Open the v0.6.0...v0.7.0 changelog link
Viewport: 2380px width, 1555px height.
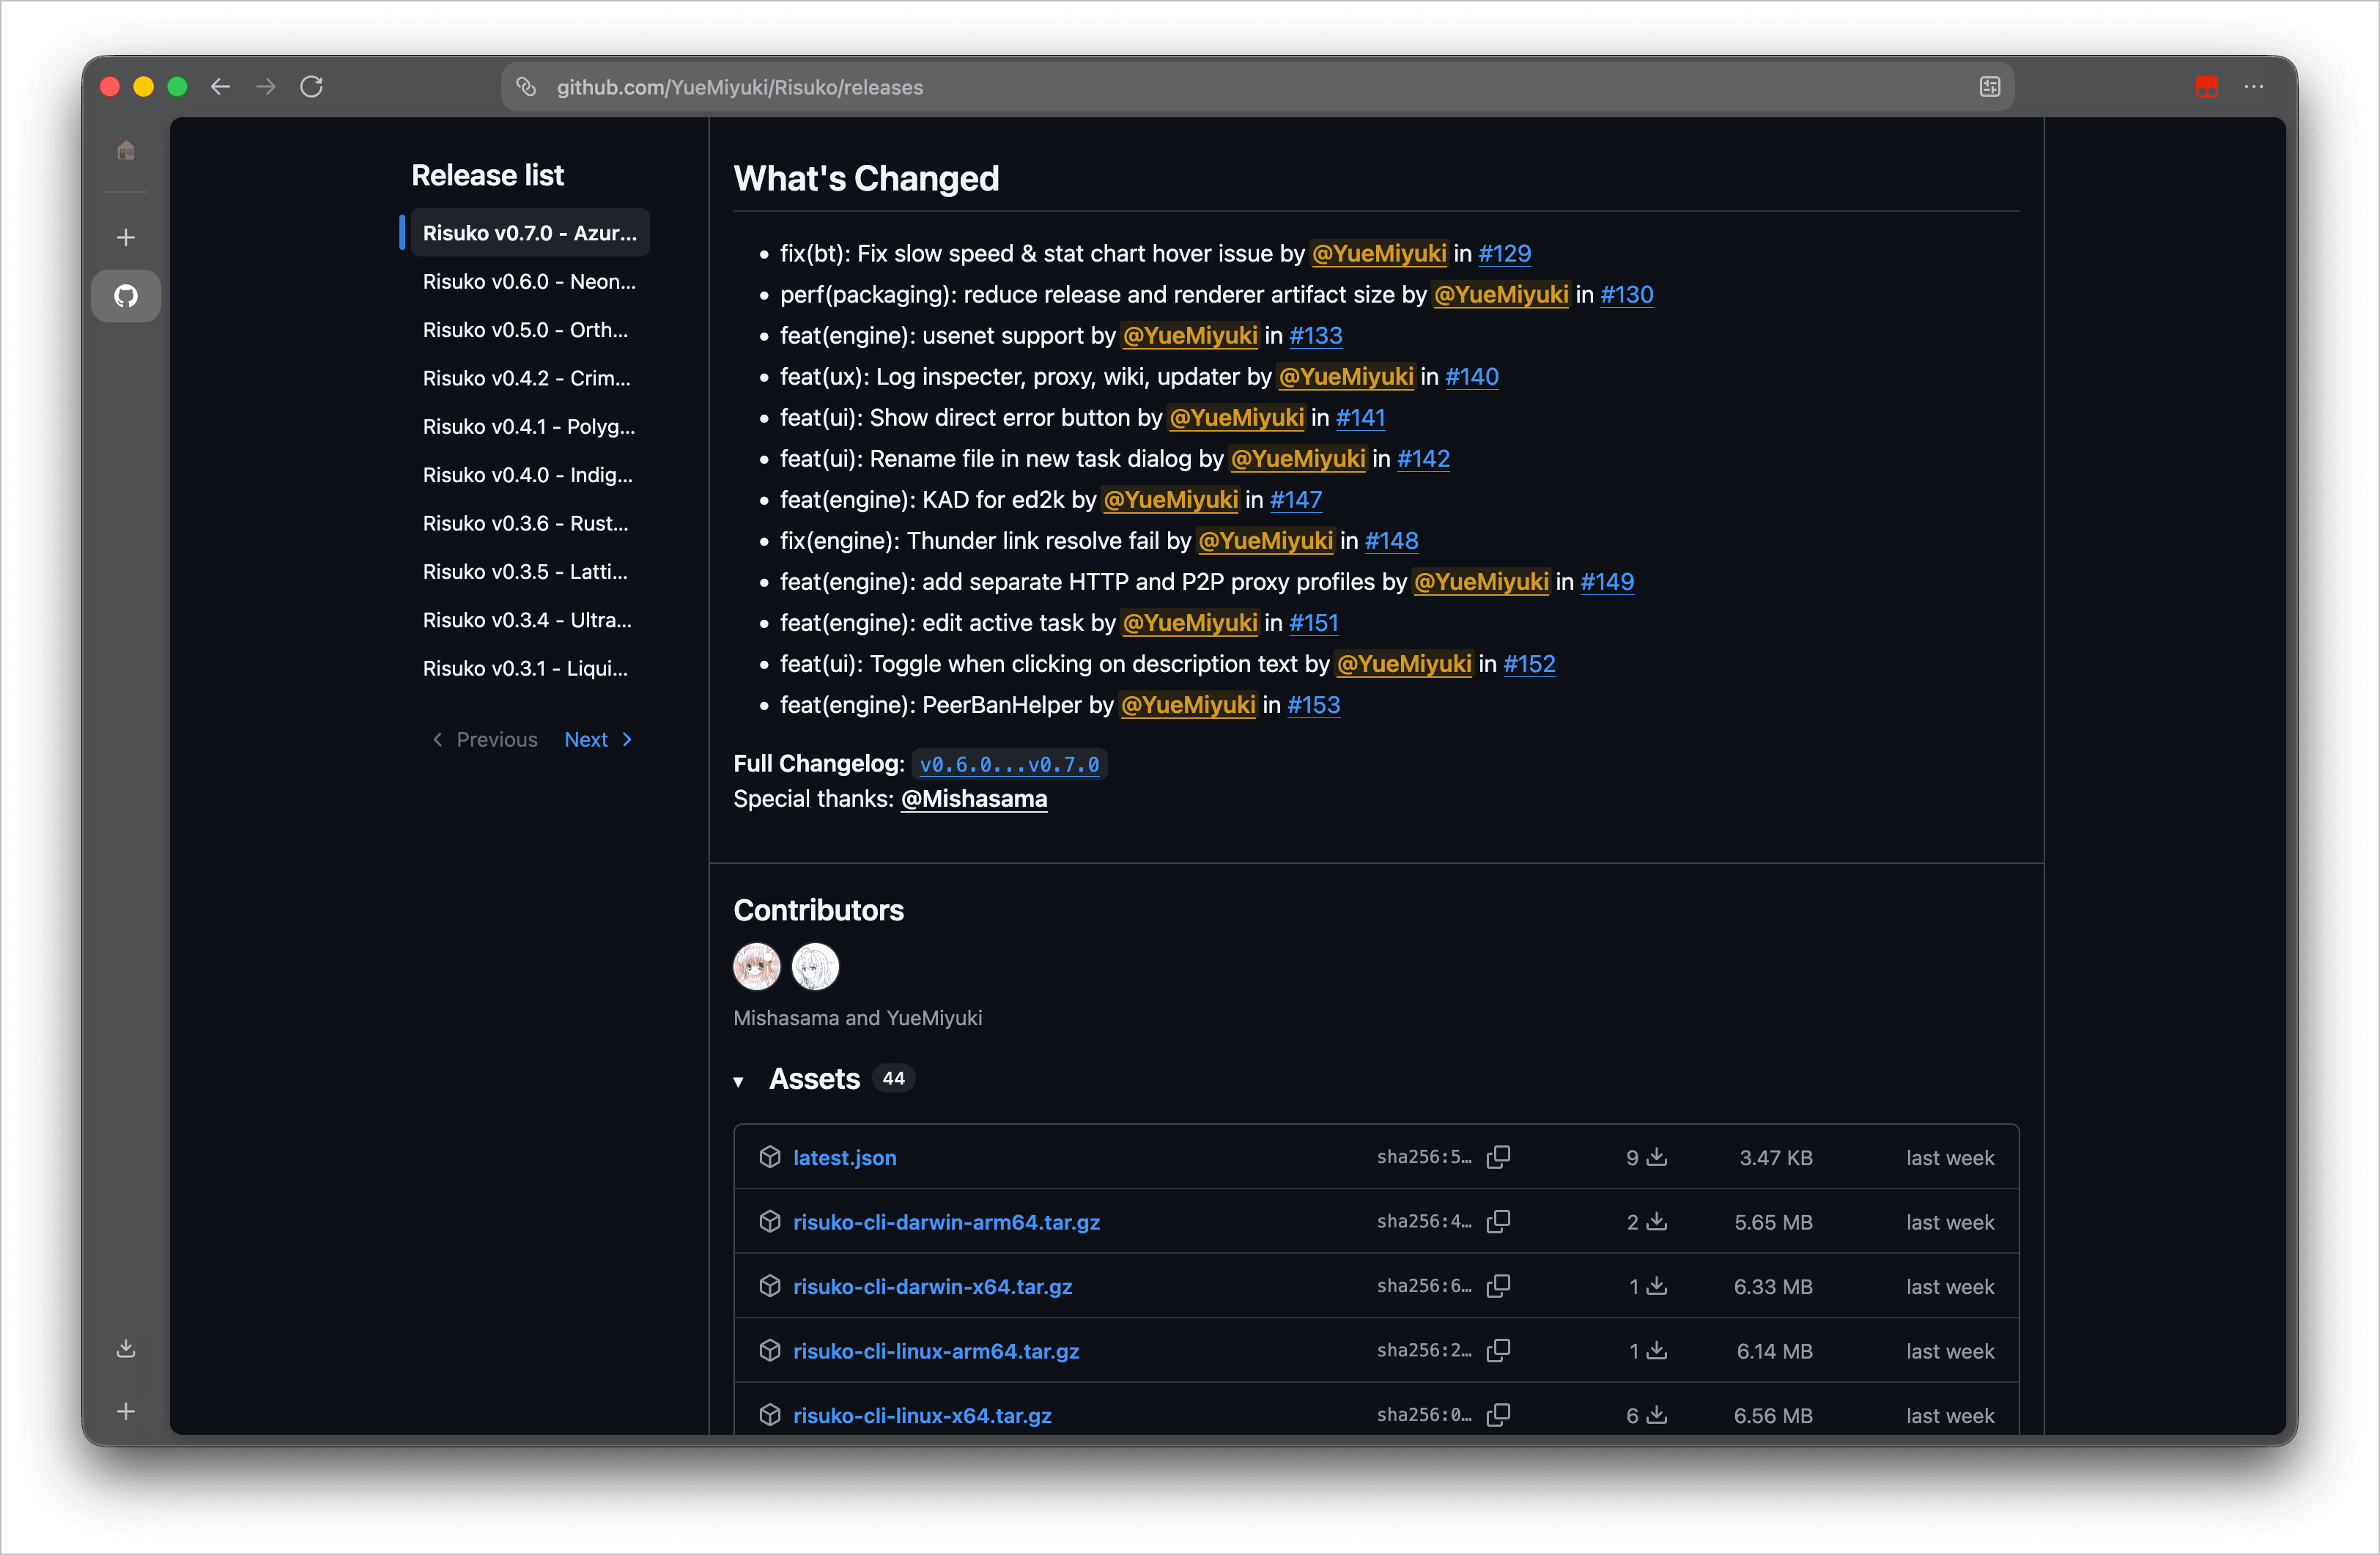1009,765
